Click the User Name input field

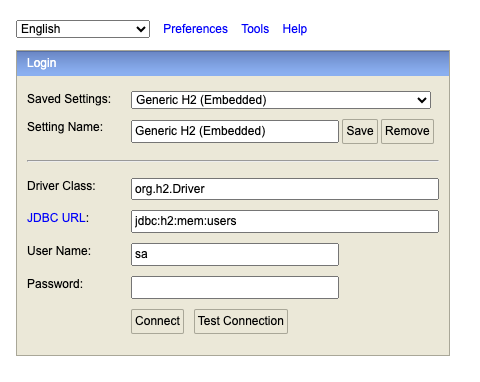(x=235, y=254)
